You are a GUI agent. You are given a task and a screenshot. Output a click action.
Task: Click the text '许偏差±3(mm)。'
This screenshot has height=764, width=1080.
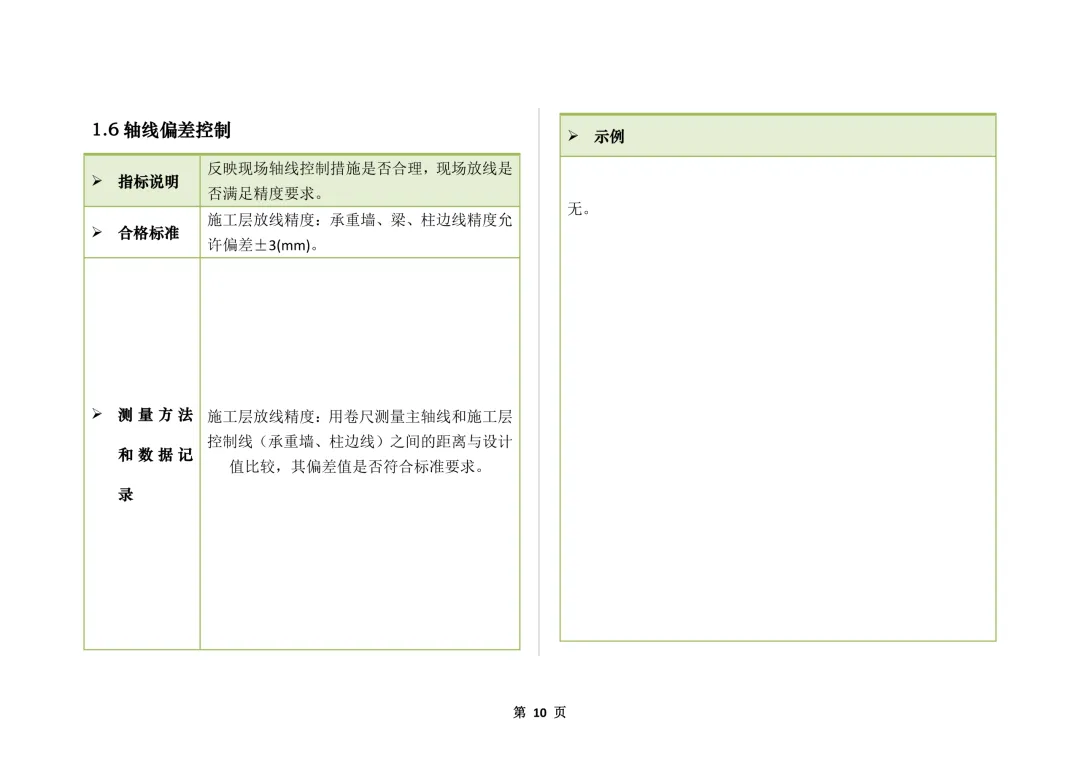tap(264, 245)
